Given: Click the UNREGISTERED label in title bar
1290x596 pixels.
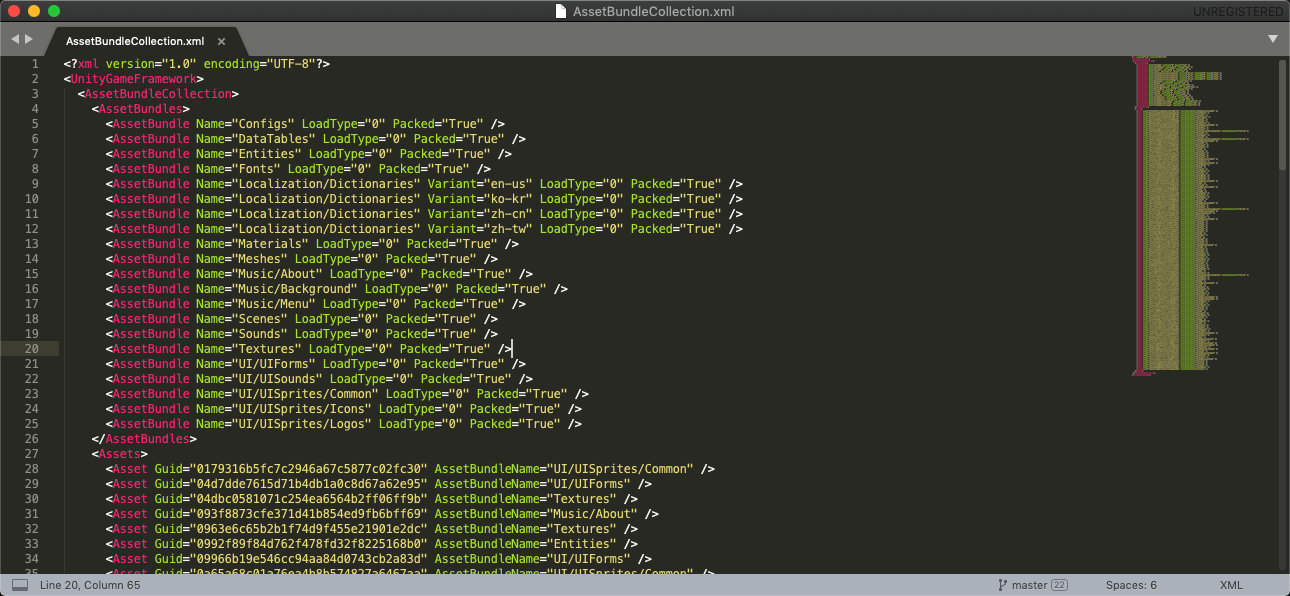Looking at the screenshot, I should [x=1237, y=11].
